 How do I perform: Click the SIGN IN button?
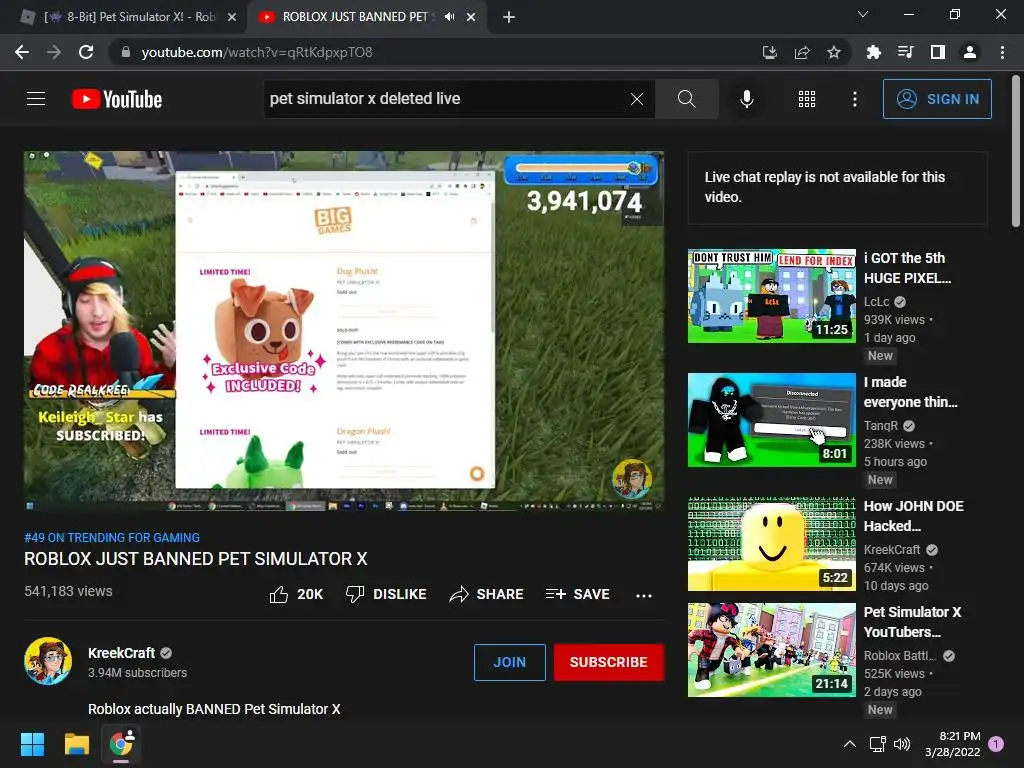point(937,99)
